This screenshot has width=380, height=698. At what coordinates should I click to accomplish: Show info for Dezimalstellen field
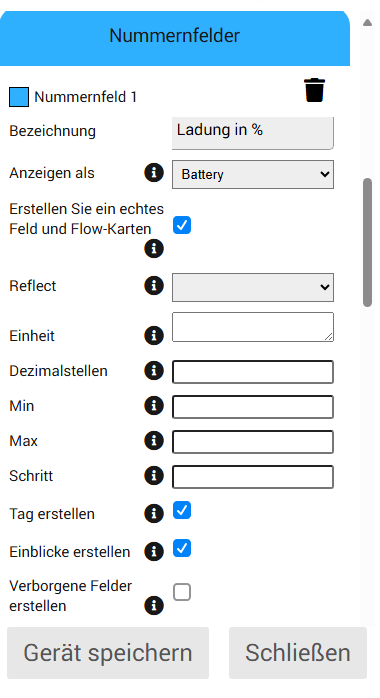click(x=154, y=371)
